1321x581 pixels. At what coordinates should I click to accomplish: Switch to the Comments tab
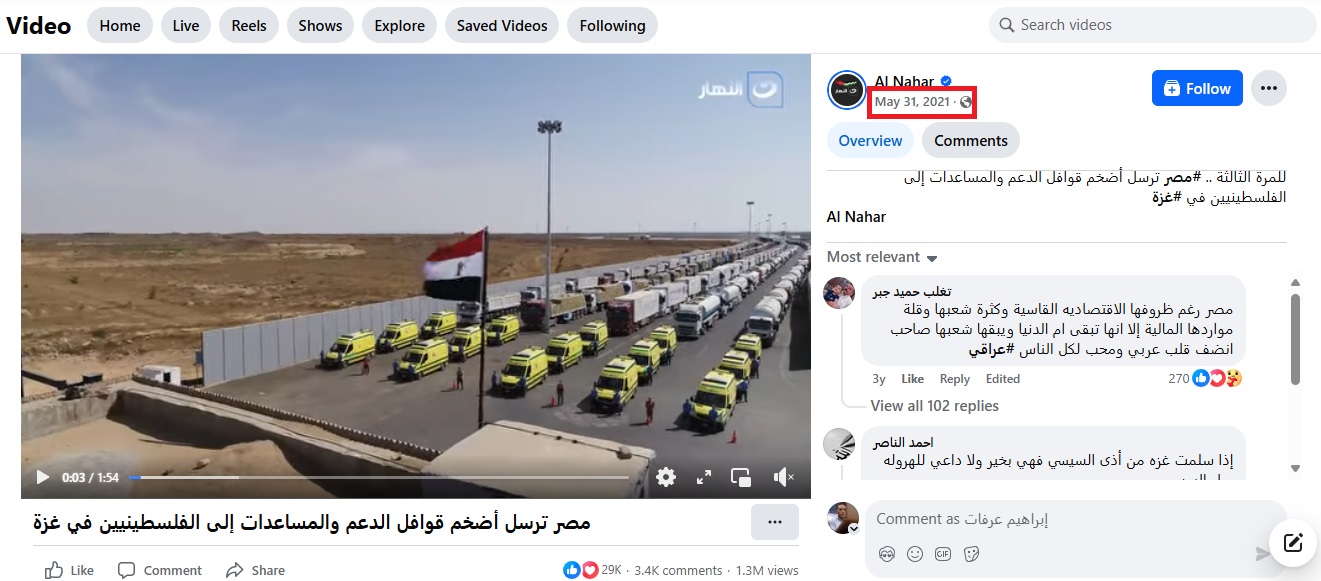[x=971, y=141]
